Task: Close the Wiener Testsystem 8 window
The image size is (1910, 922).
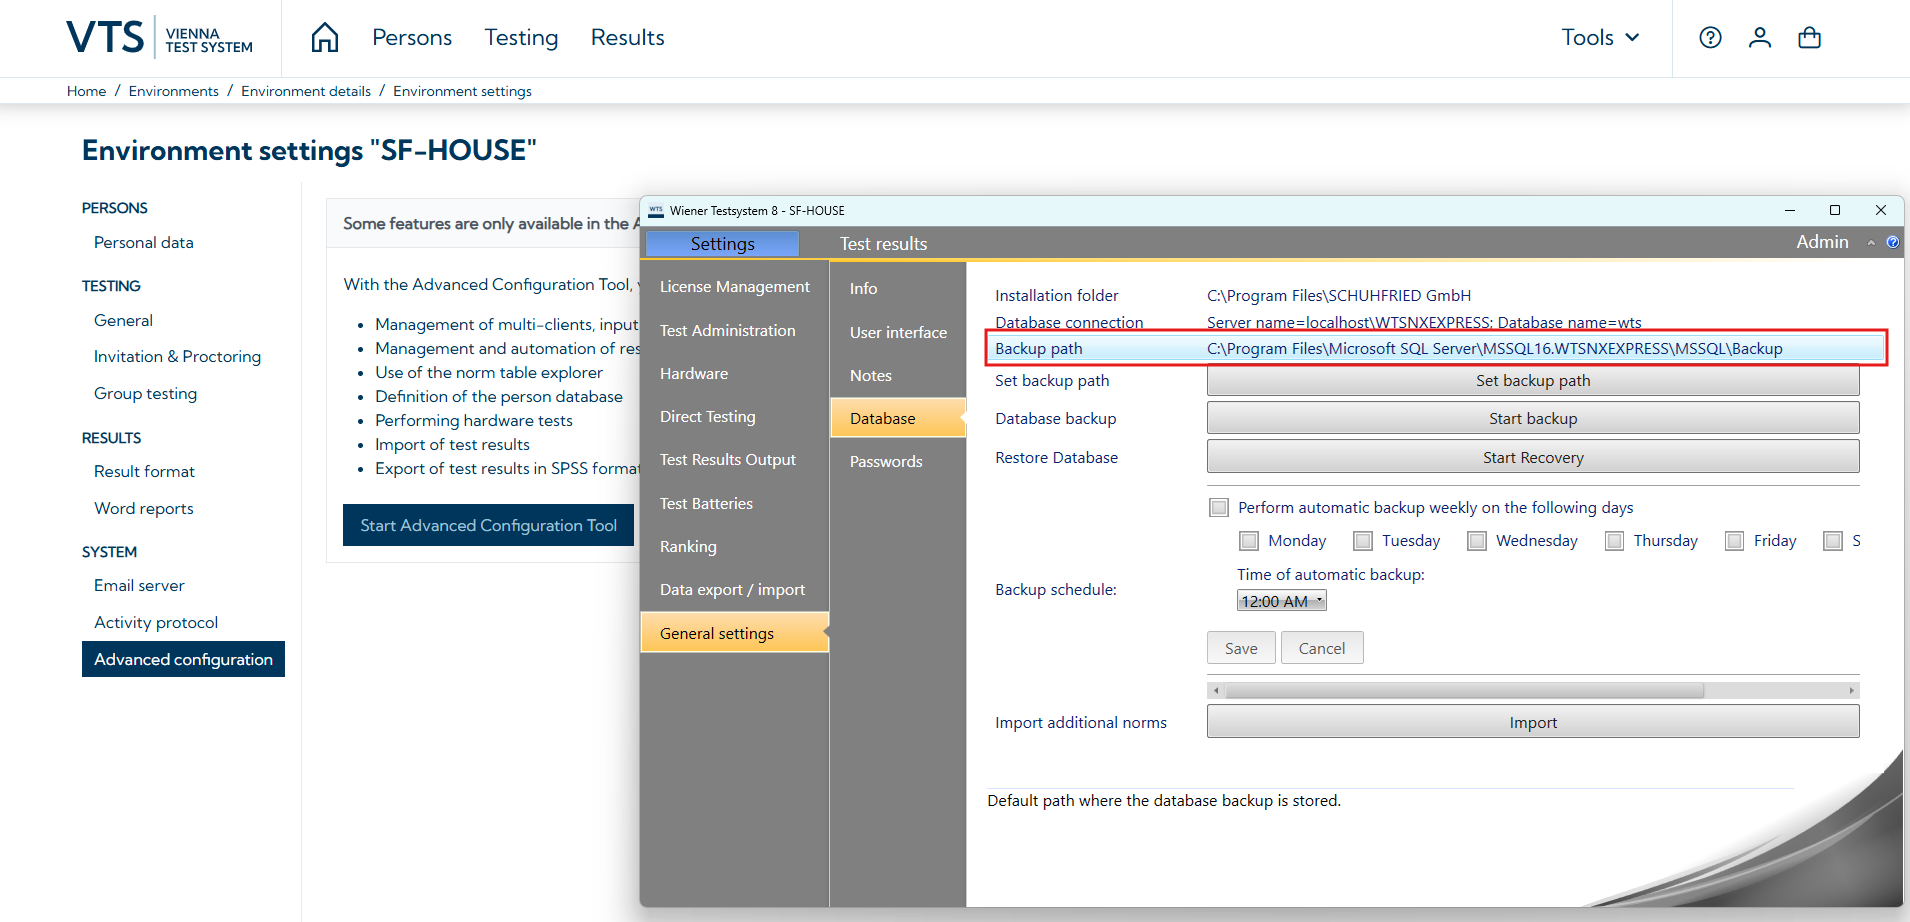Action: 1881,210
